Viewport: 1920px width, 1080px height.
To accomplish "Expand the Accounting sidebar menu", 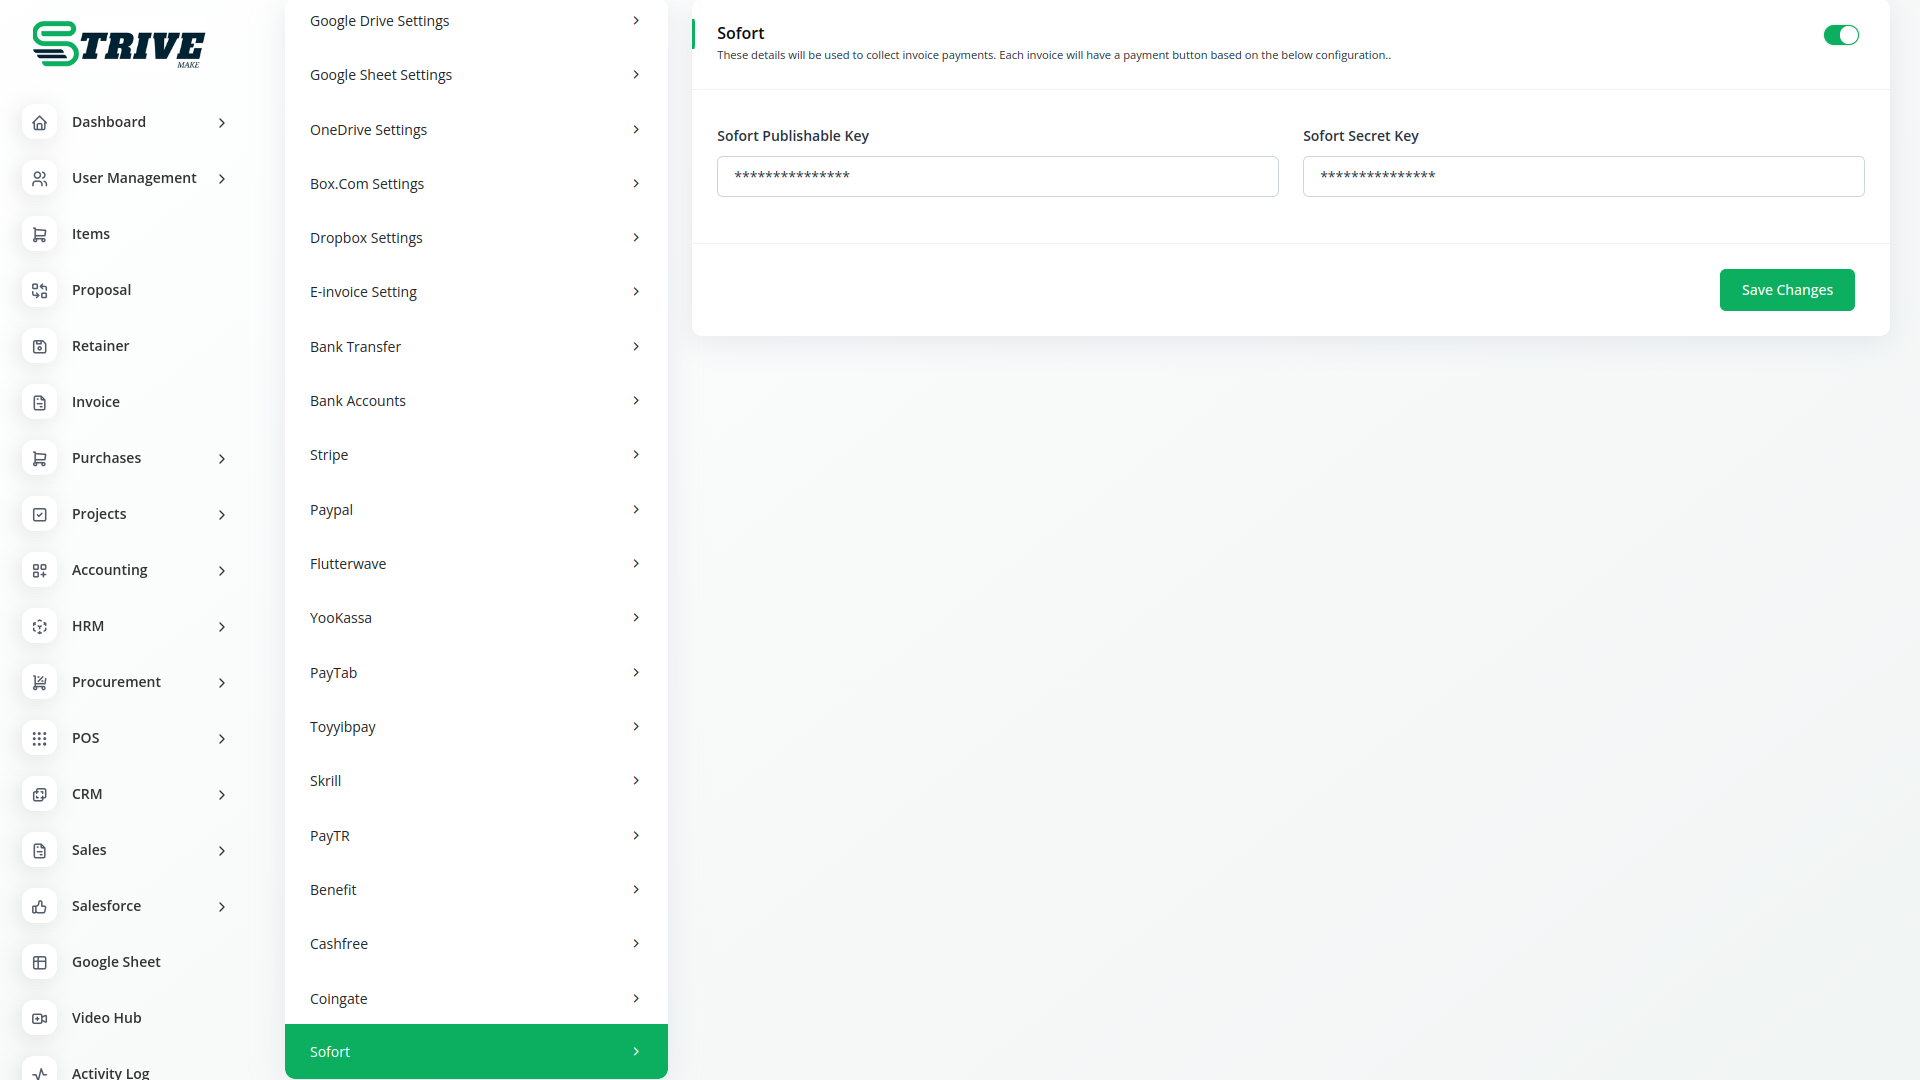I will [x=222, y=570].
